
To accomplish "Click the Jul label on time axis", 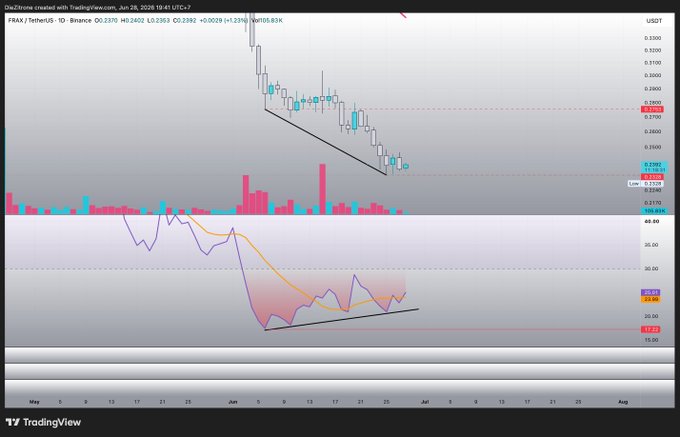I will tap(425, 402).
